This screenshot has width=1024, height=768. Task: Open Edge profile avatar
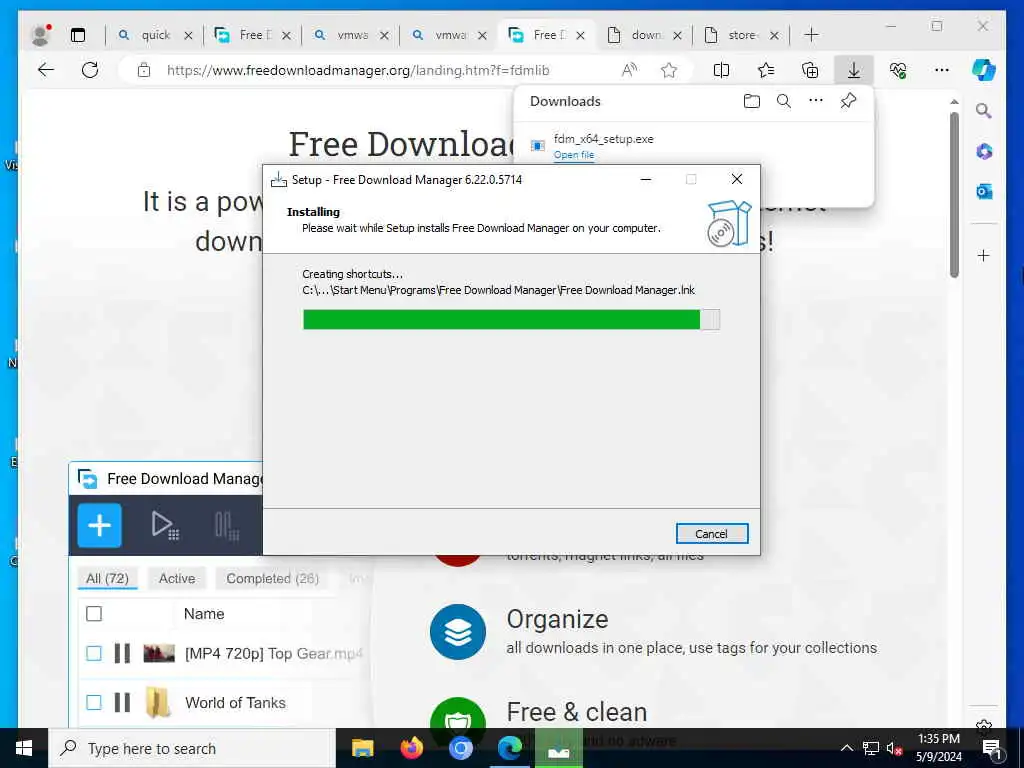coord(40,35)
